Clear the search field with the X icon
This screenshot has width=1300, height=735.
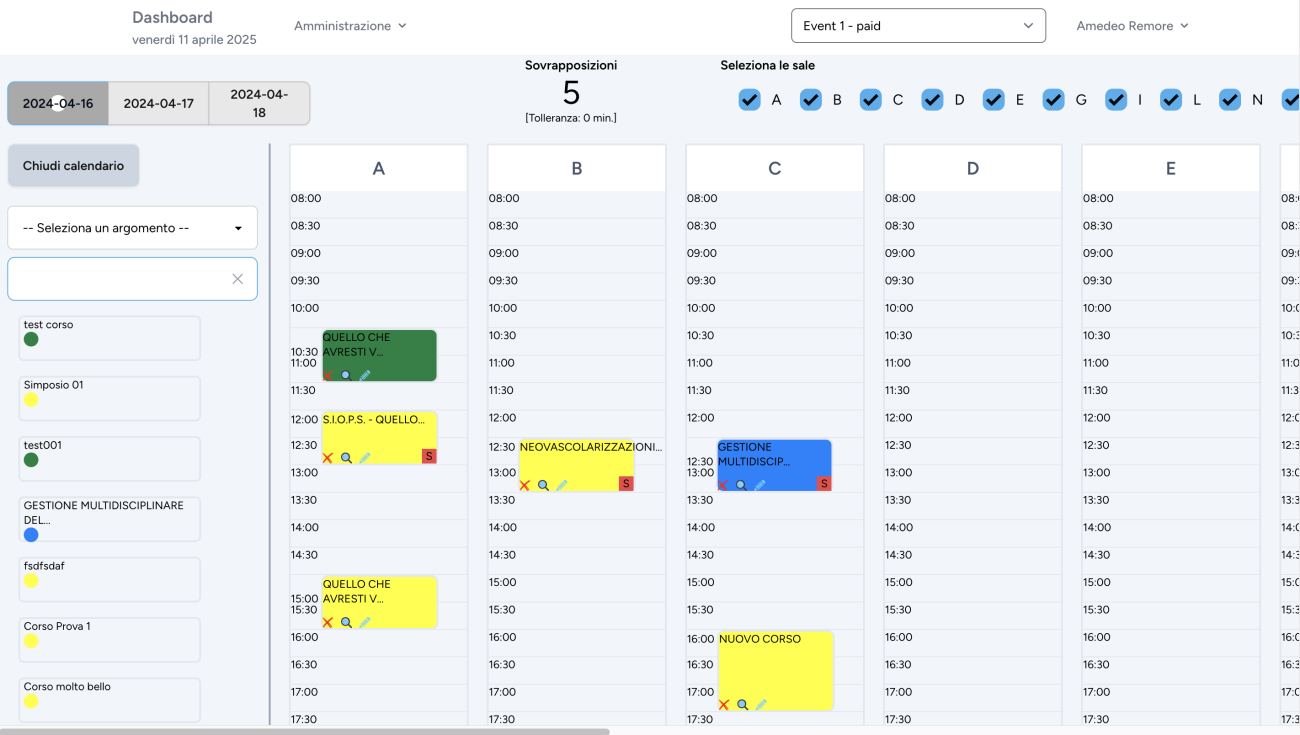pos(237,279)
